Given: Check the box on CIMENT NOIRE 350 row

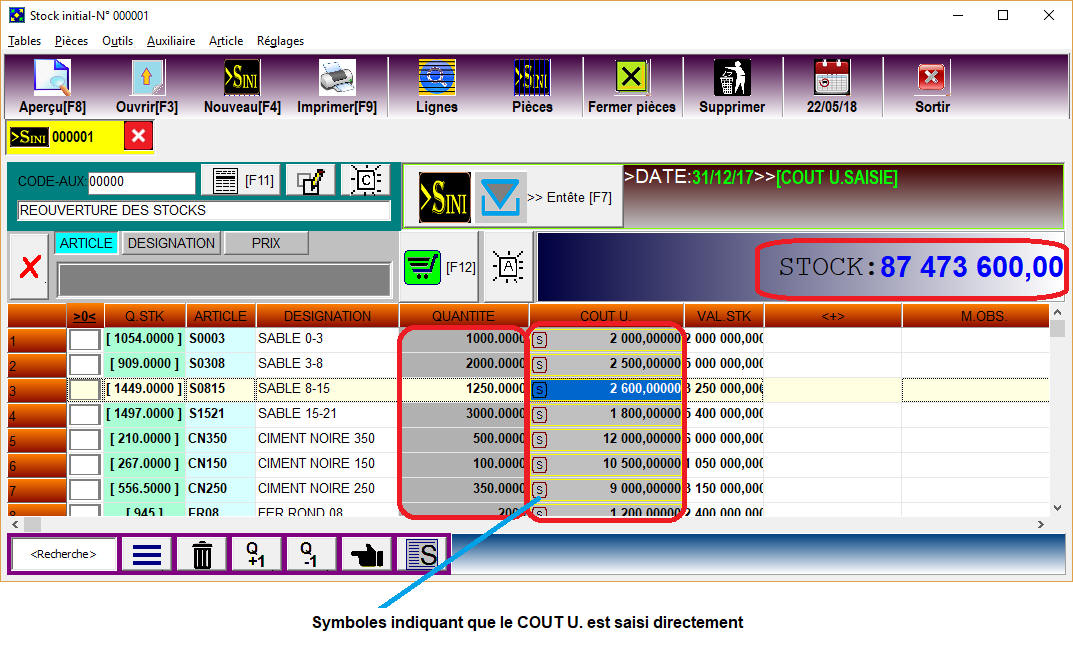Looking at the screenshot, I should coord(84,440).
